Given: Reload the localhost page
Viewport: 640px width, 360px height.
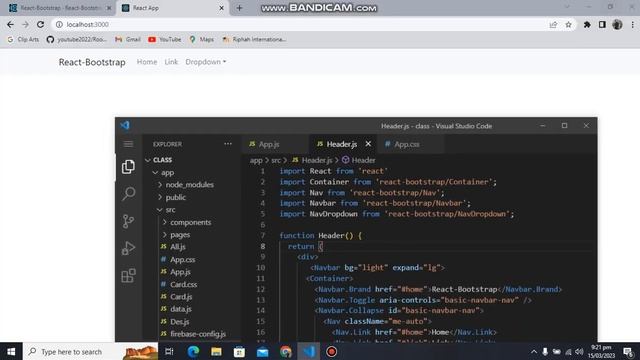Looking at the screenshot, I should click(x=40, y=24).
